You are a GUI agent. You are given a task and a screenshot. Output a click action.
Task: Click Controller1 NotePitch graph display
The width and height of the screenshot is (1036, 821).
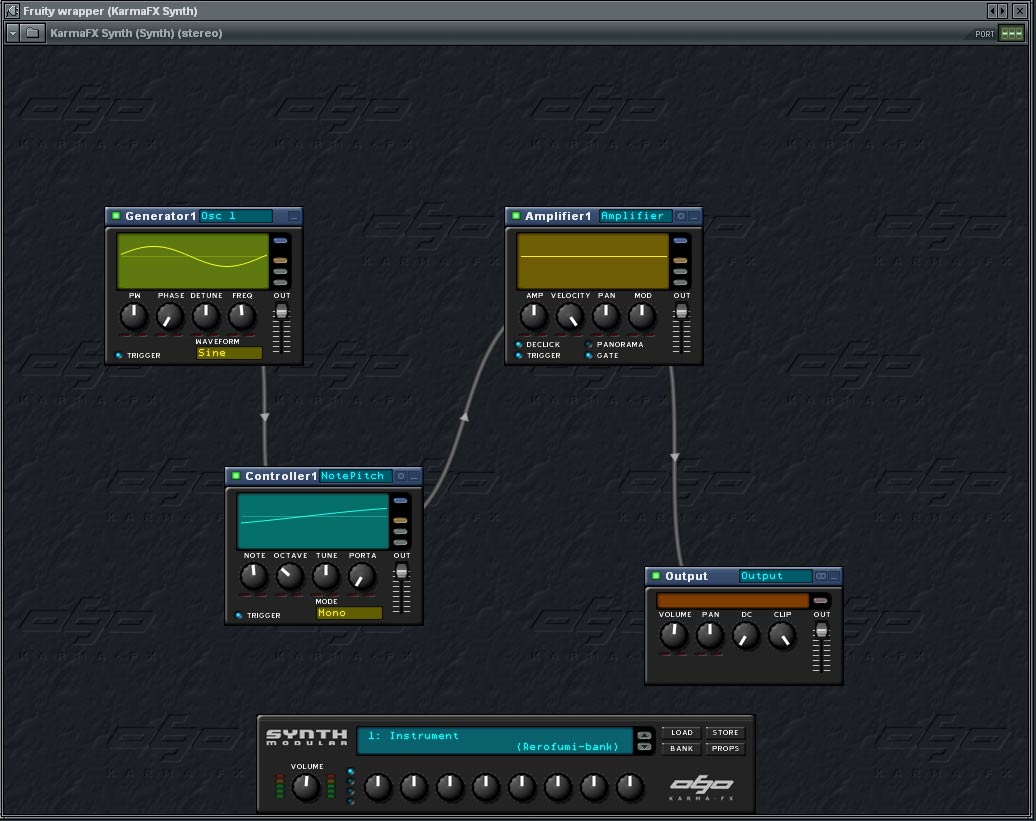(x=313, y=520)
